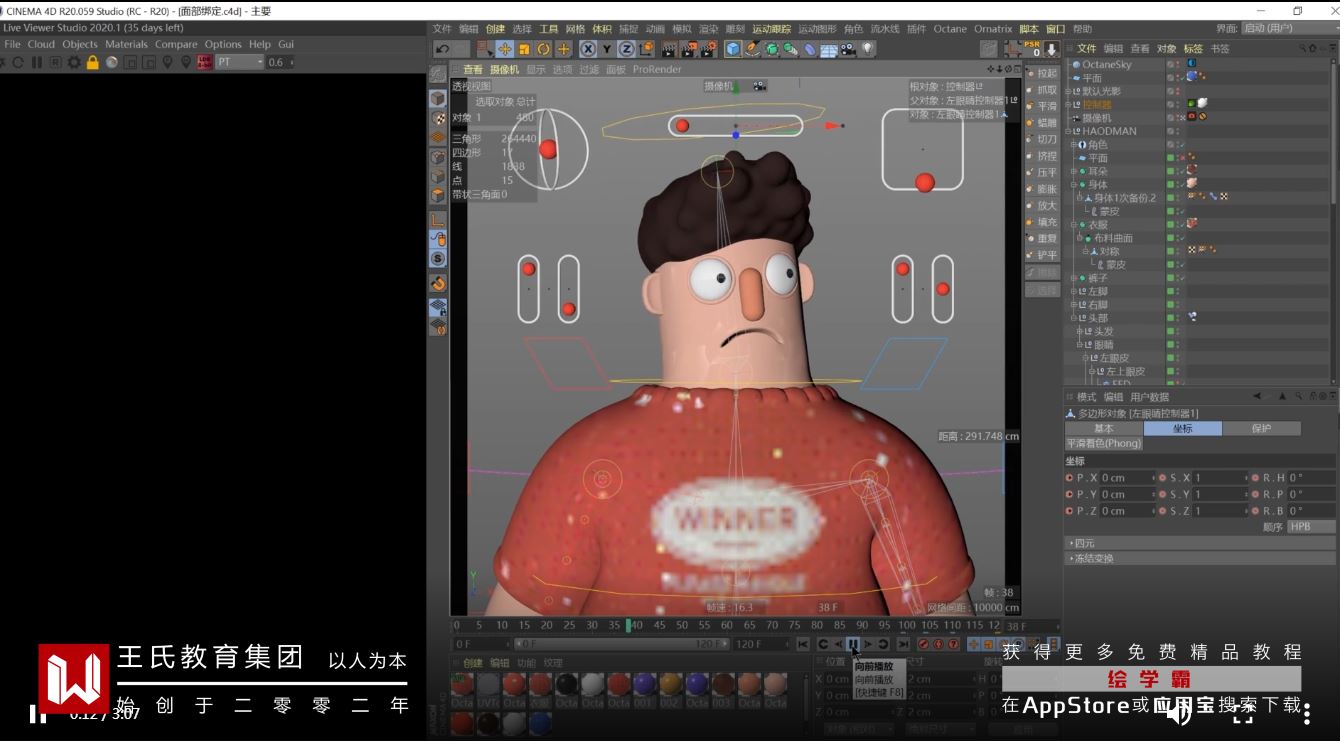Image resolution: width=1340 pixels, height=741 pixels.
Task: Click the Floor/environment grid icon in toolbar
Action: [x=829, y=49]
